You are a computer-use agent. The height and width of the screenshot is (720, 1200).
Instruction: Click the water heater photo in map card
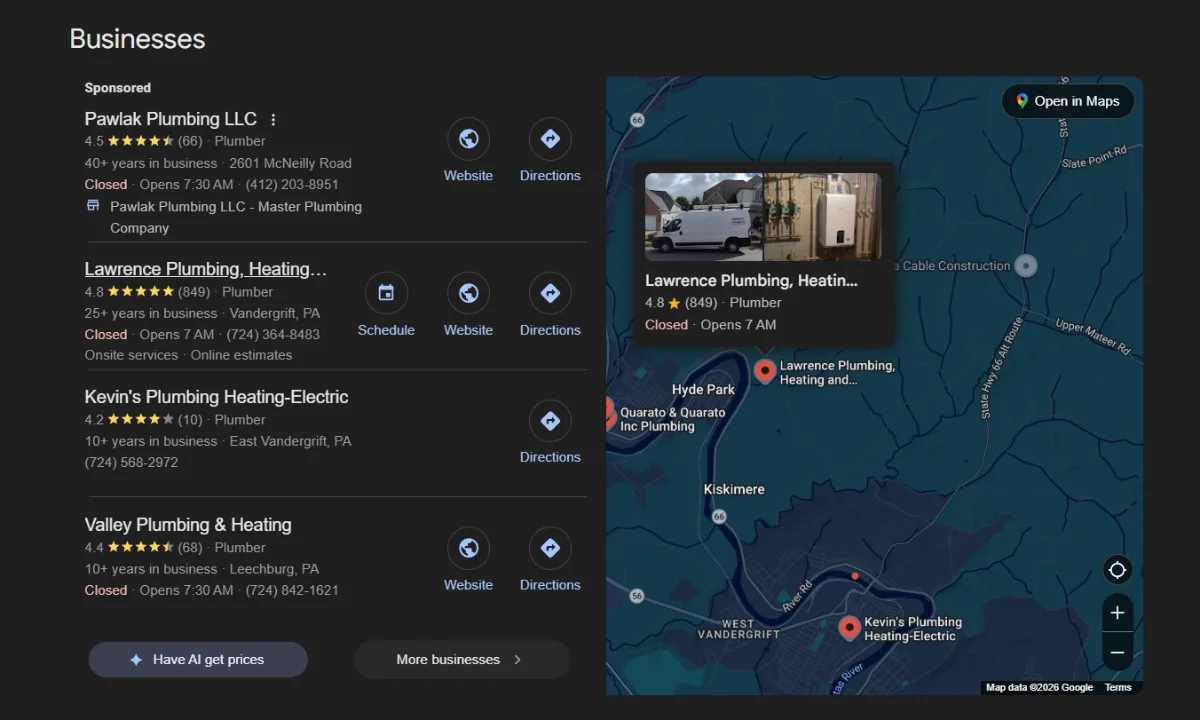pos(822,217)
